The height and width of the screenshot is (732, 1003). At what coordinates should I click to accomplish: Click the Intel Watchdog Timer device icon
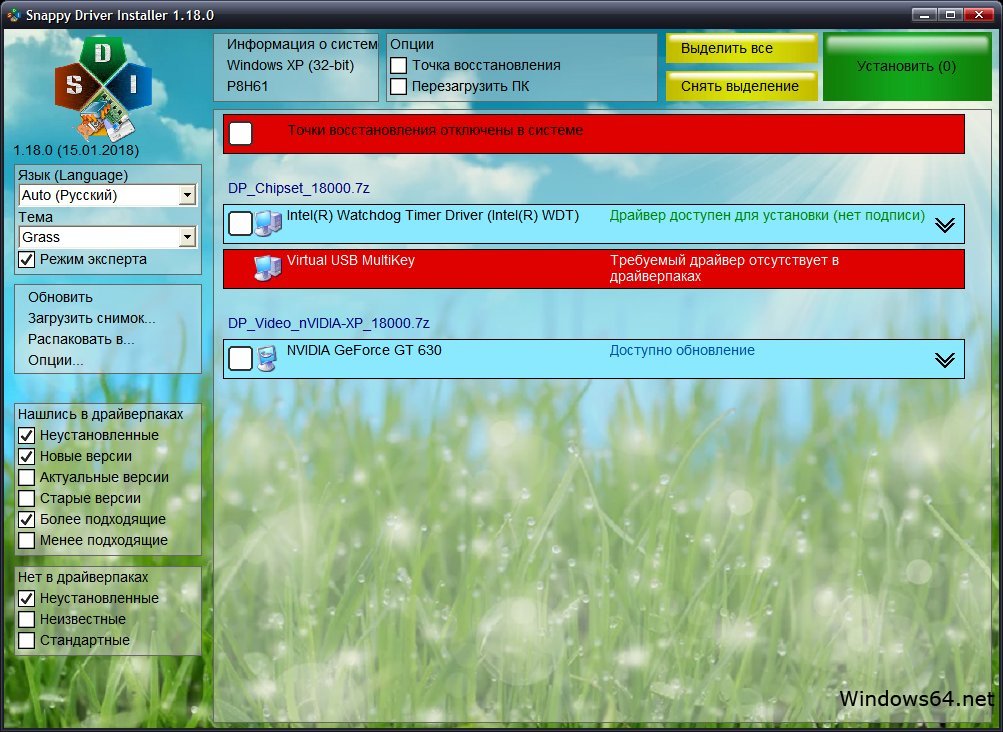[268, 223]
